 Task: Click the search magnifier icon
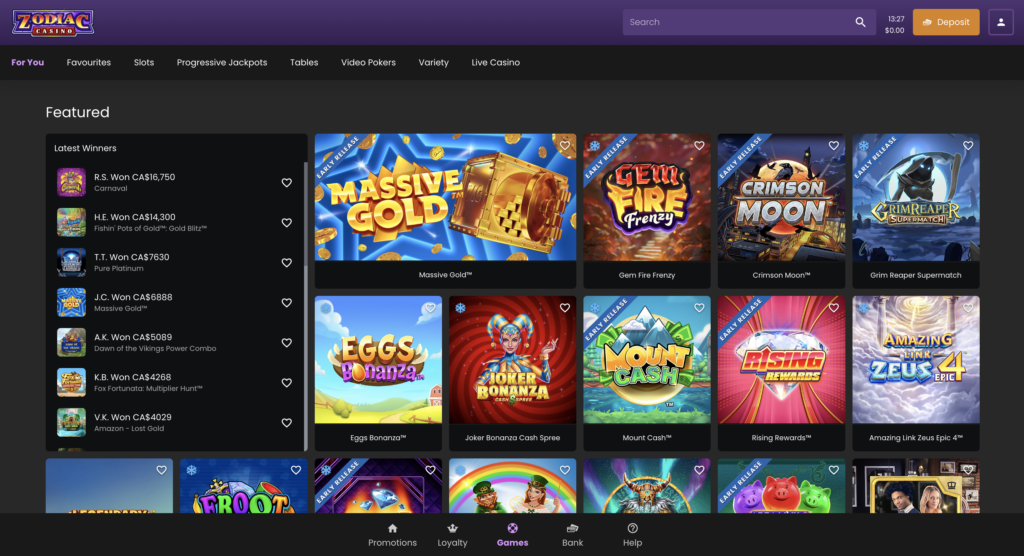[x=860, y=22]
